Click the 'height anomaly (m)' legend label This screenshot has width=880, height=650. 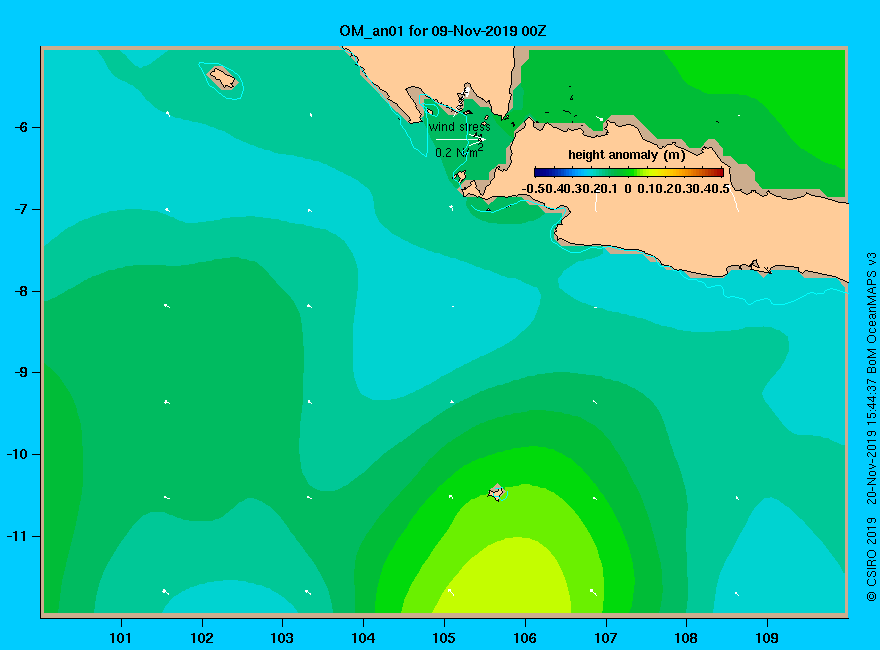pos(626,154)
